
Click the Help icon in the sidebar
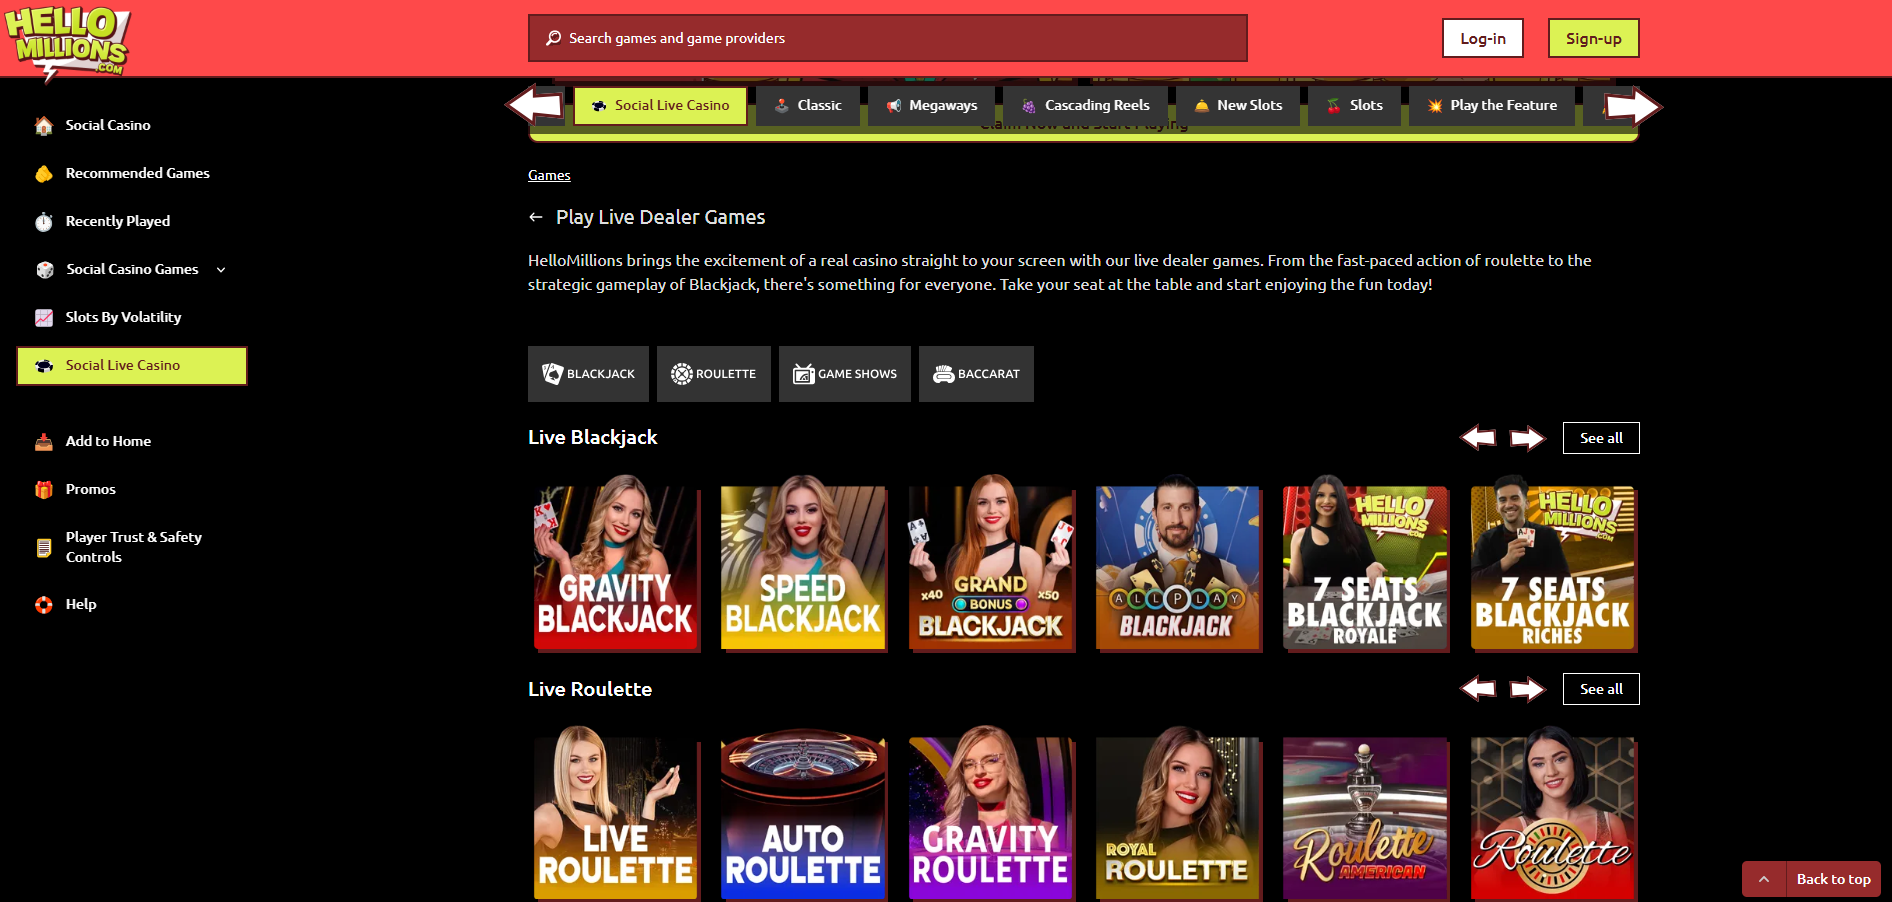[44, 604]
